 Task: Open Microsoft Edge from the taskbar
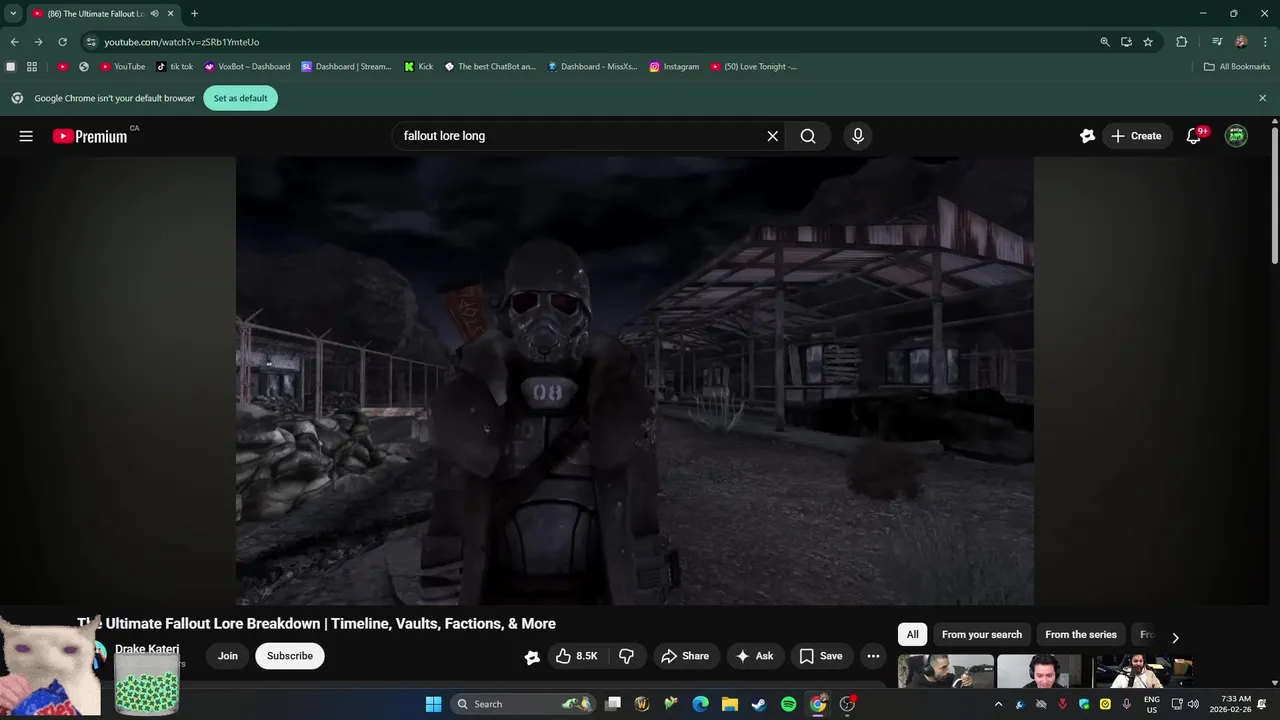click(700, 704)
